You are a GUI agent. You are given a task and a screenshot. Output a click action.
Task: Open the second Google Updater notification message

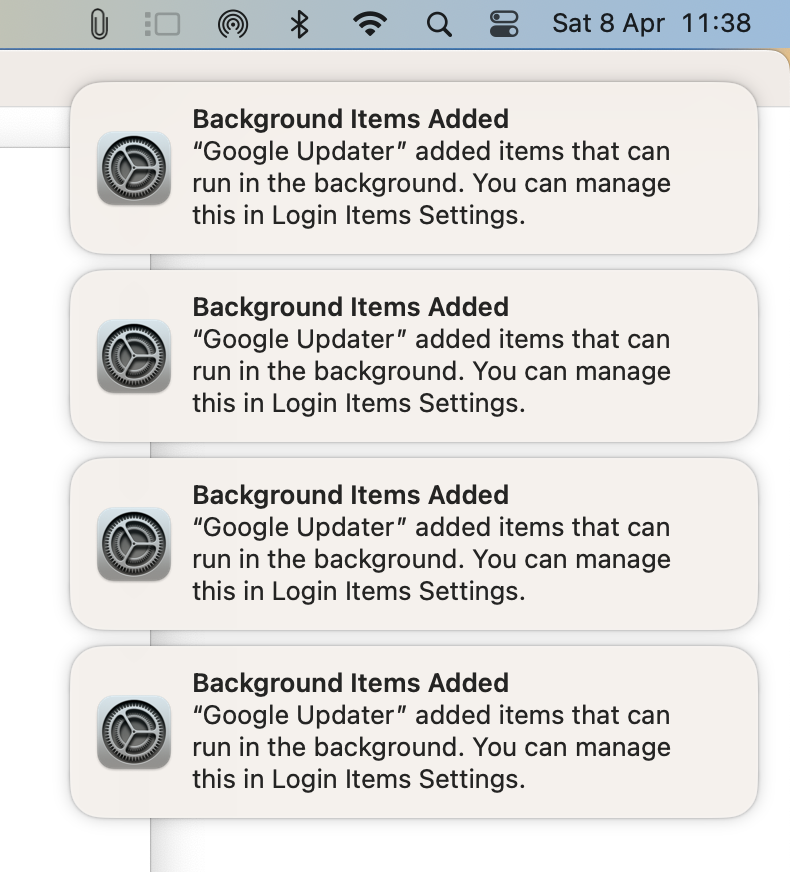point(431,372)
